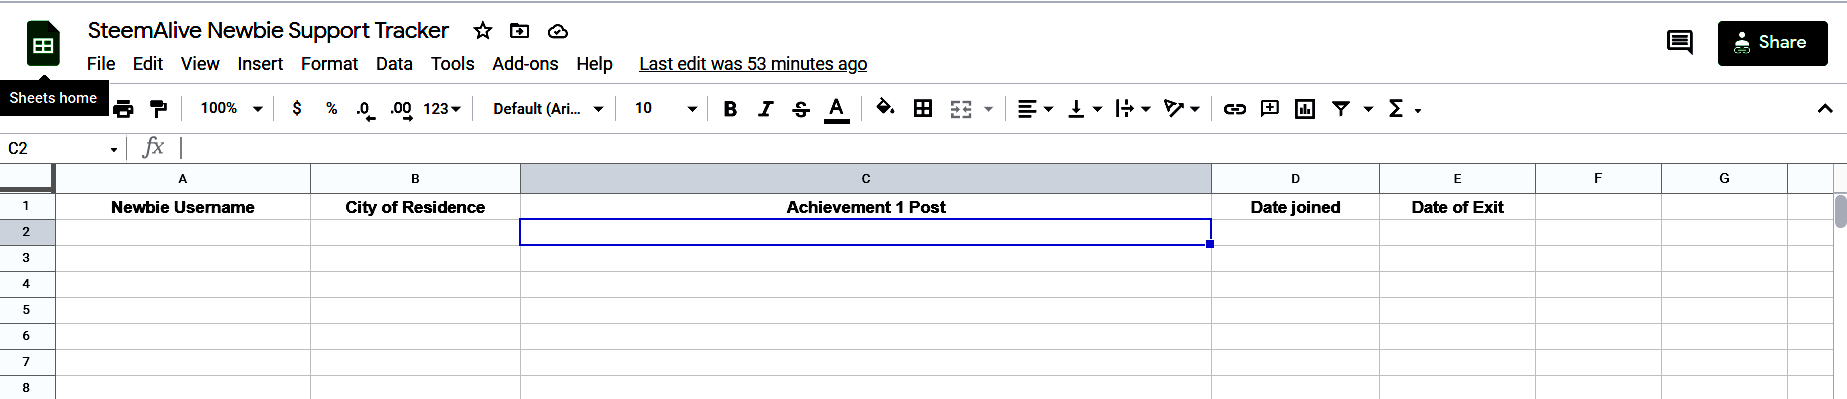Screen dimensions: 1847x399
Task: Click the Move to folder icon
Action: (x=520, y=31)
